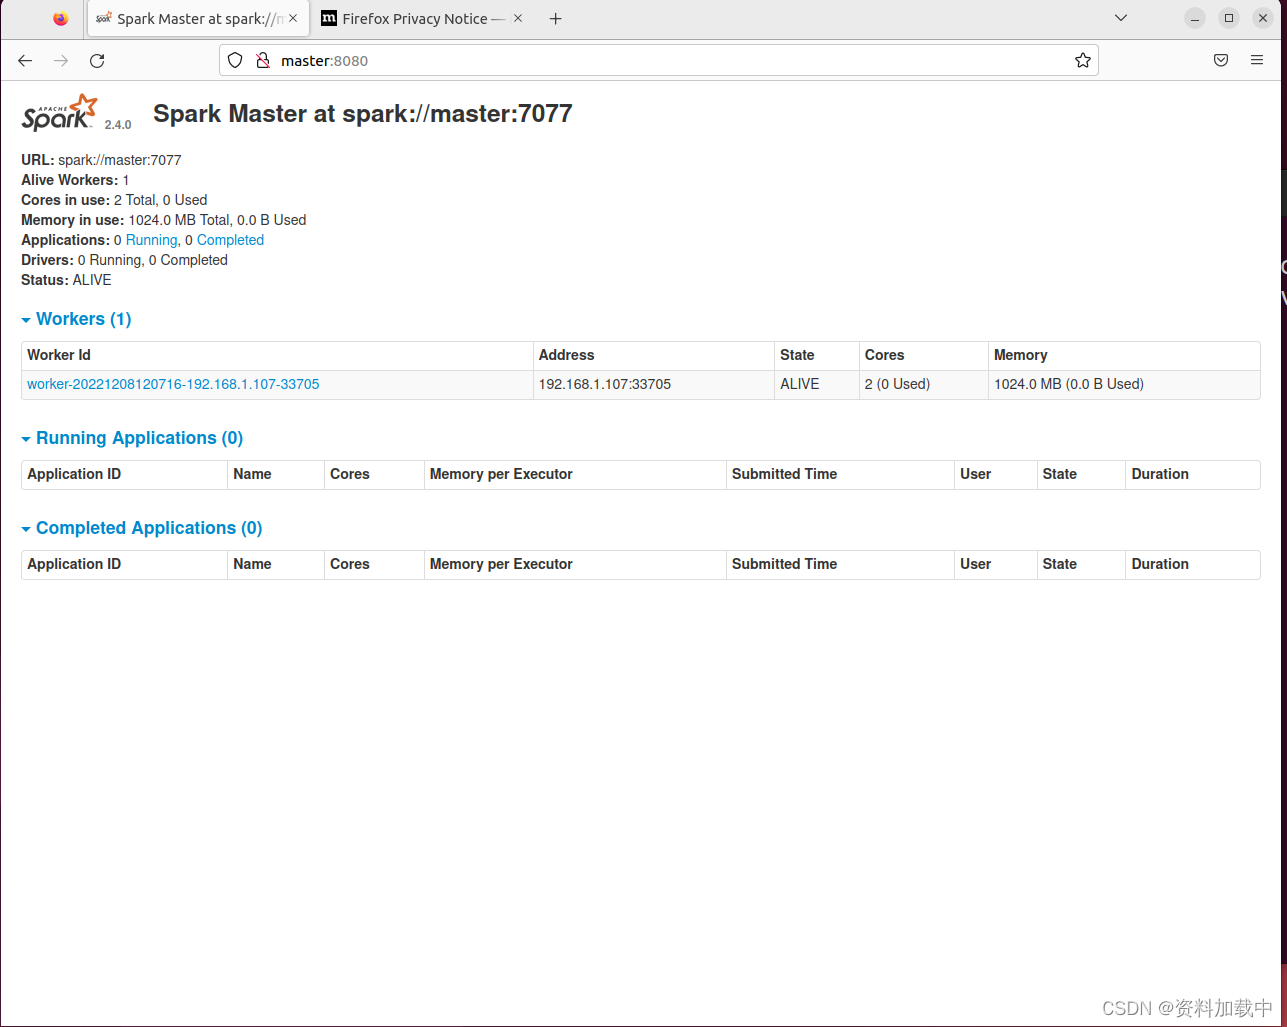This screenshot has width=1287, height=1027.
Task: Sort workers table by State header
Action: (x=817, y=355)
